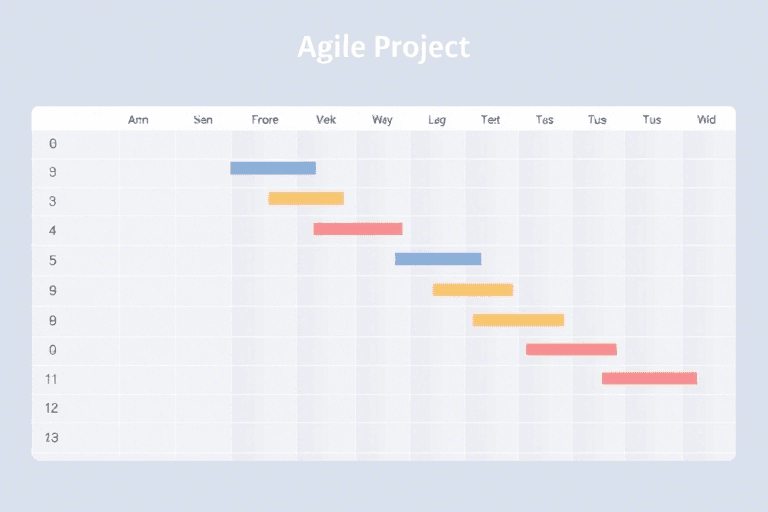Select the blue task bar in row 5
The width and height of the screenshot is (768, 512).
(x=438, y=259)
